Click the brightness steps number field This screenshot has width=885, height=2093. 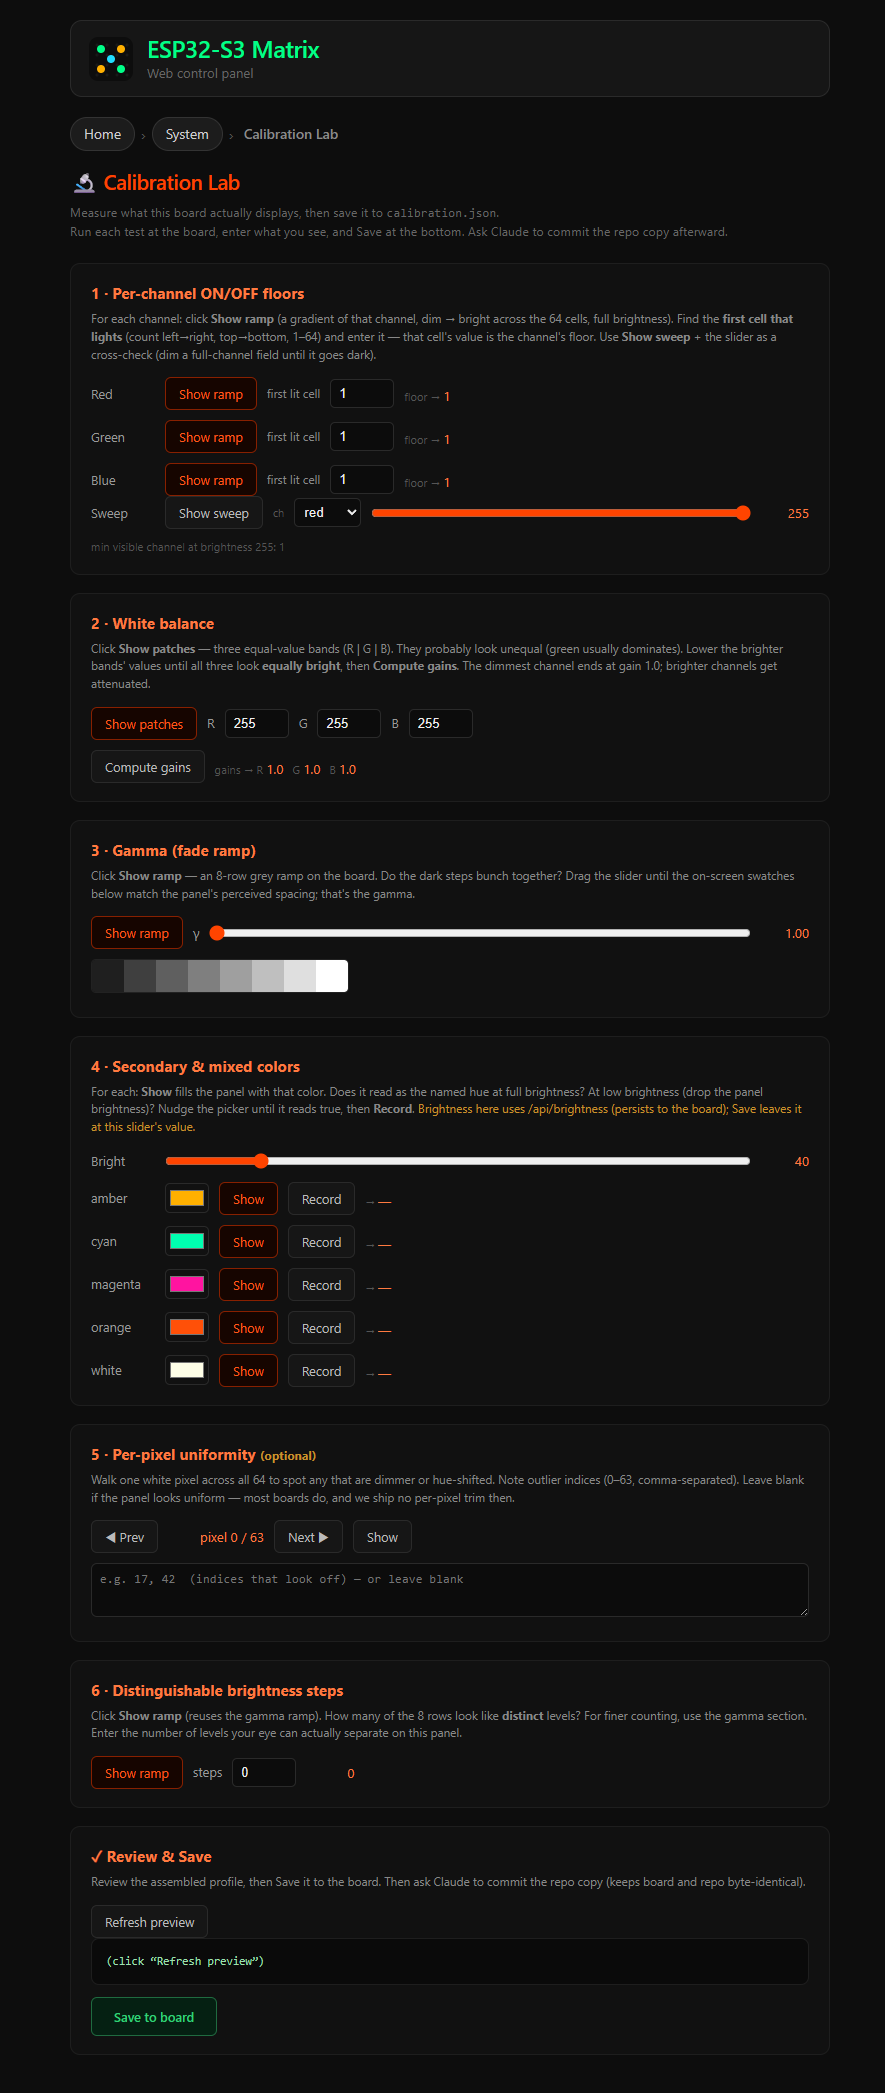point(264,1772)
